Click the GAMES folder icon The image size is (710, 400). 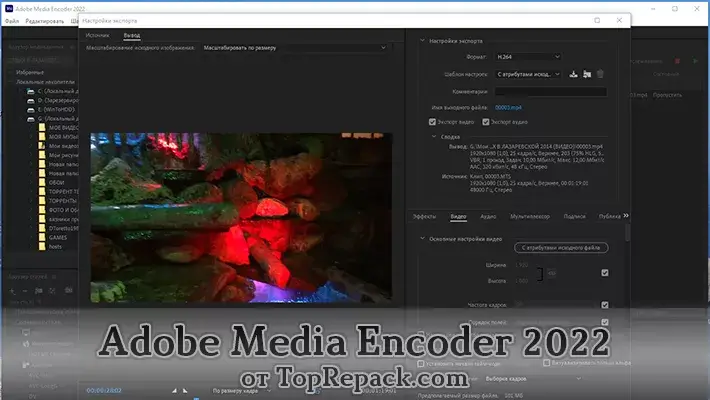pos(42,237)
